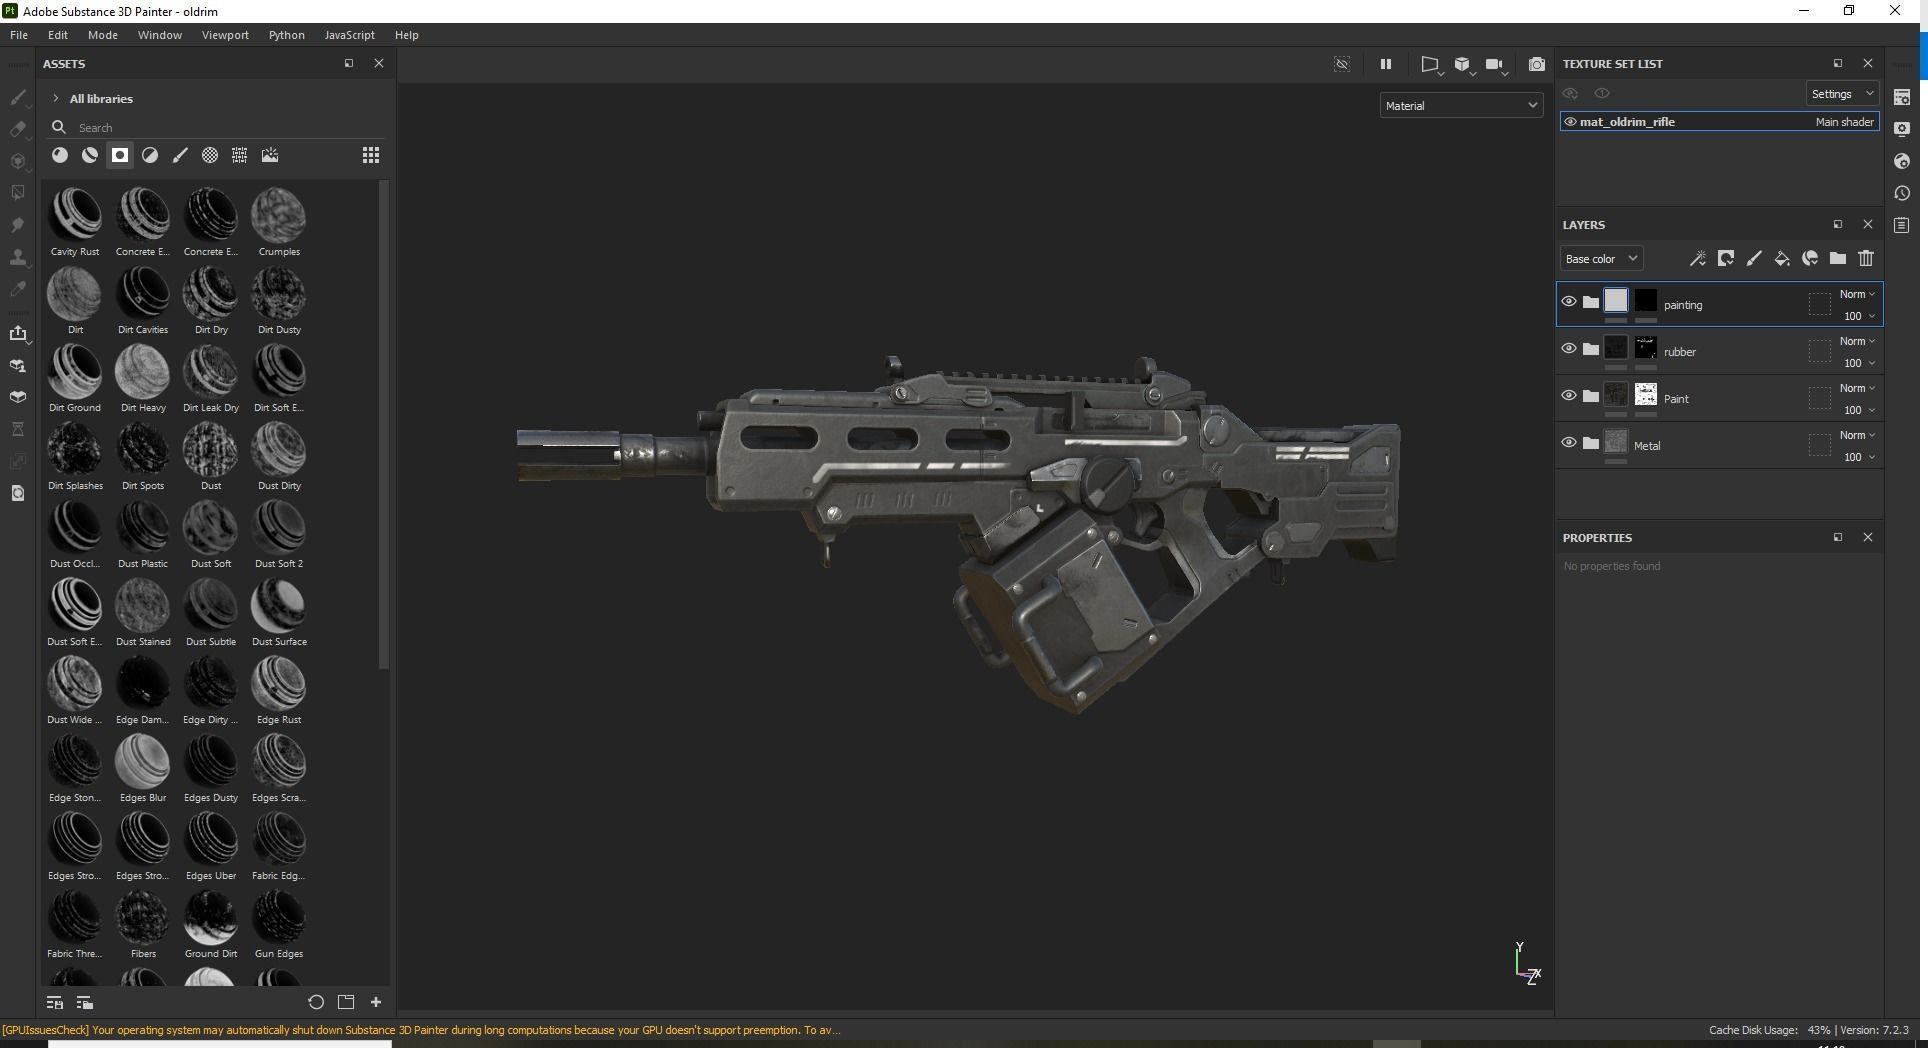Open the Help menu
1928x1048 pixels.
[407, 35]
